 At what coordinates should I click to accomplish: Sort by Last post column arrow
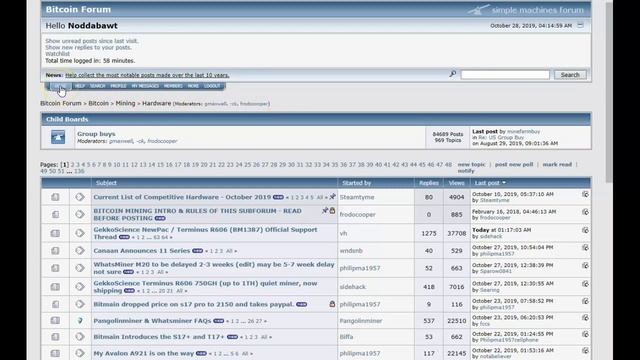(504, 183)
